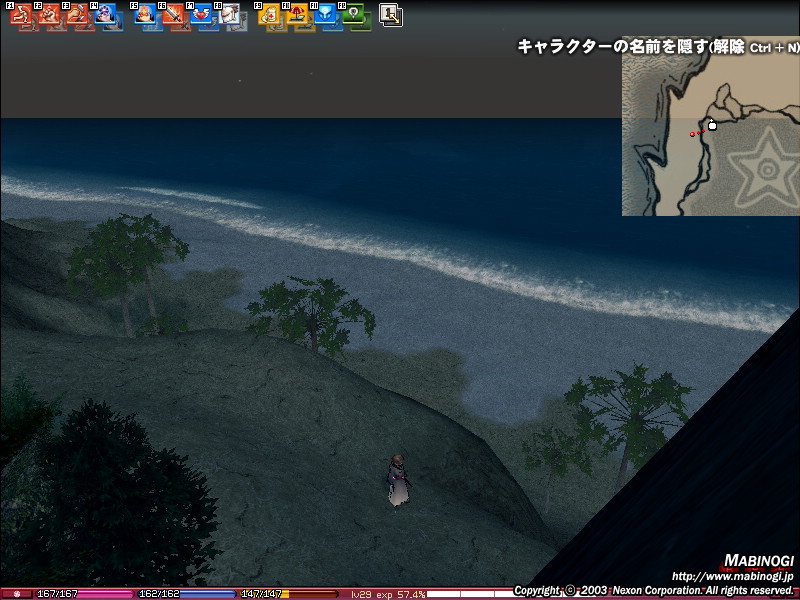Activate the F9 first aid bottle icon
The width and height of the screenshot is (800, 600).
click(x=269, y=14)
